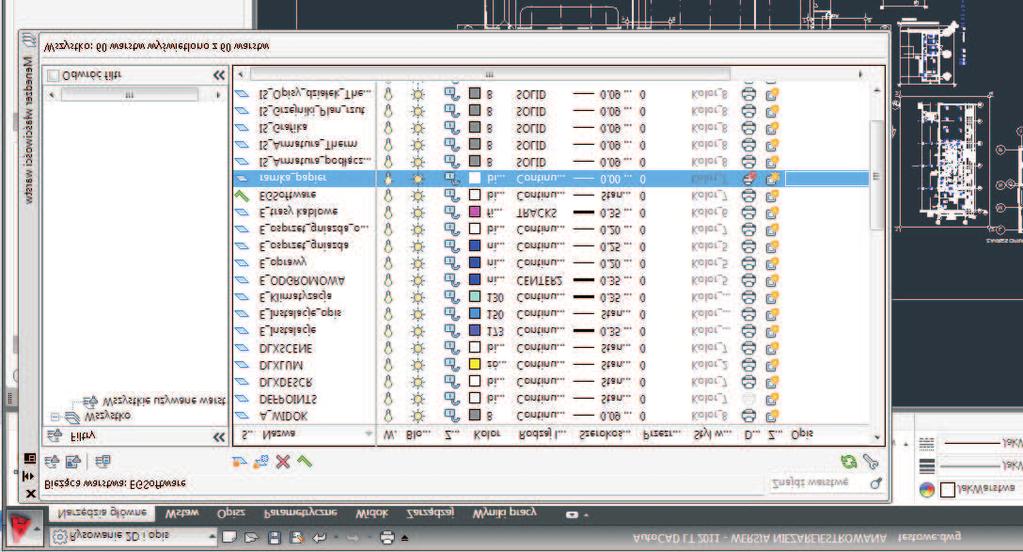Click new viewport freeze icon for DLXLUM row
This screenshot has height=552, width=1023.
click(771, 365)
